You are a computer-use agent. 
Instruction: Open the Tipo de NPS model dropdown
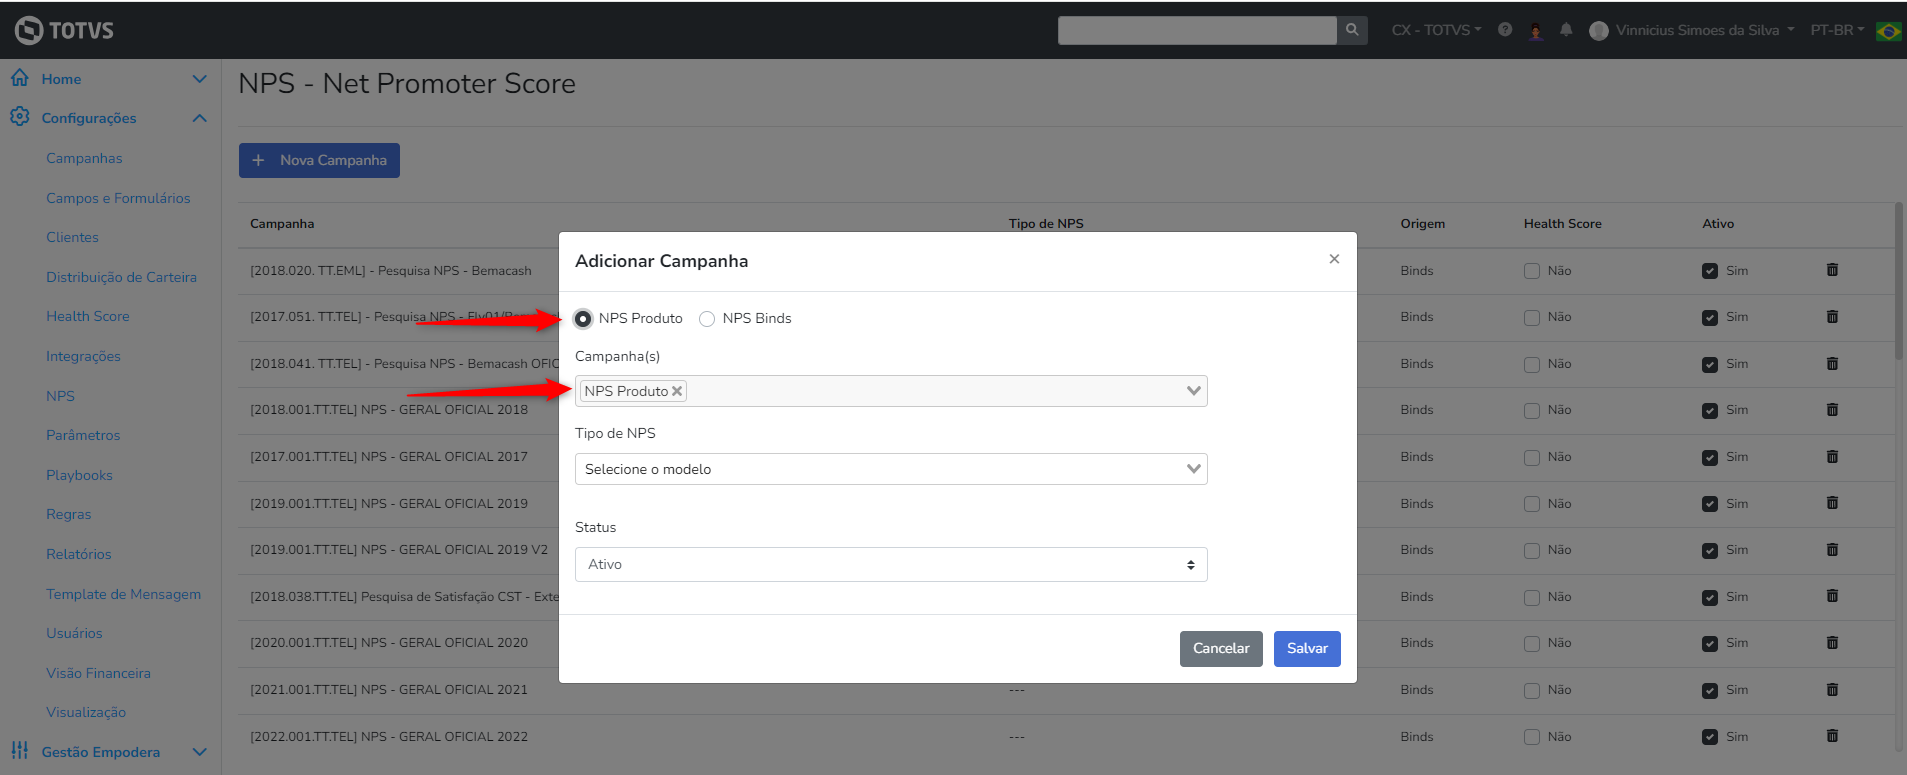890,469
